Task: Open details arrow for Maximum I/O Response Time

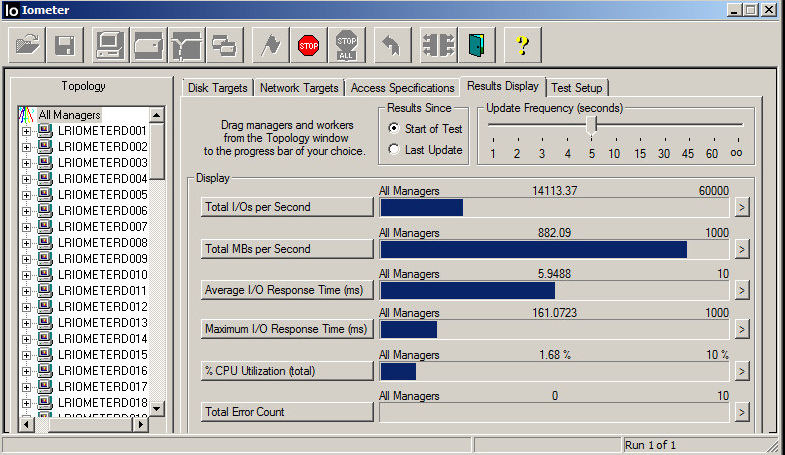Action: tap(742, 329)
